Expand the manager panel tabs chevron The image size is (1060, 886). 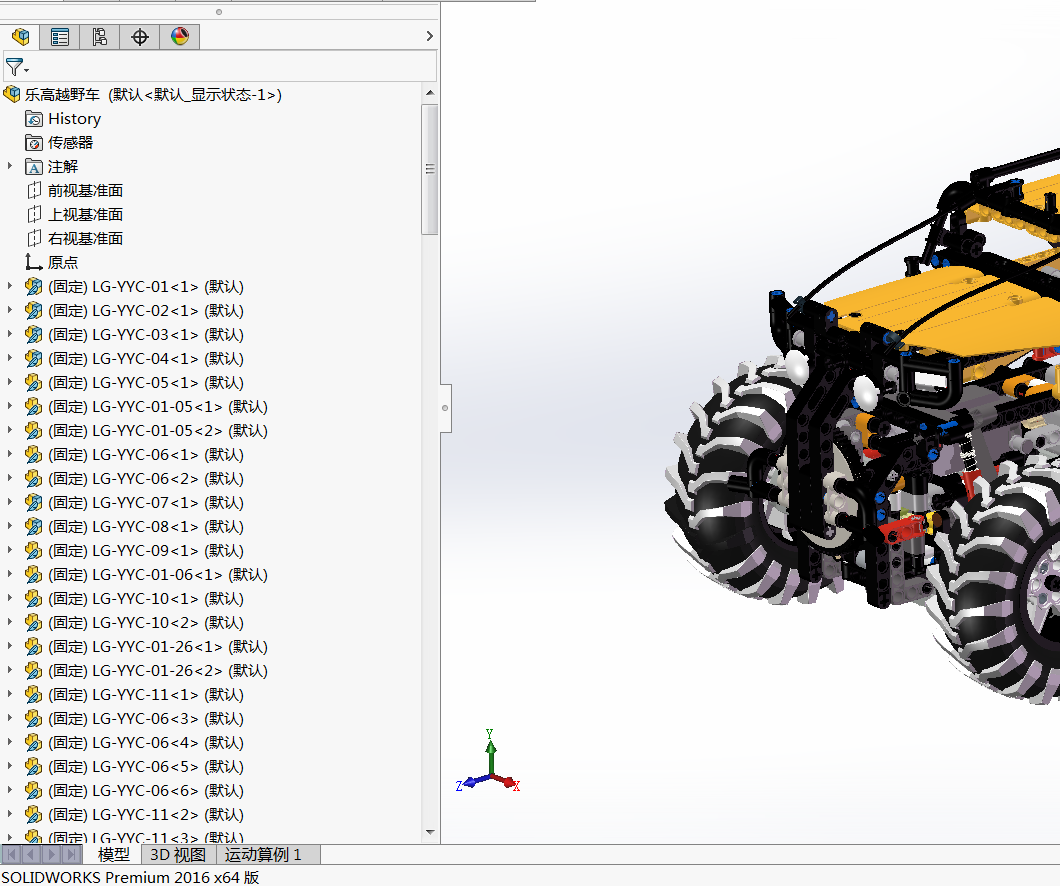click(429, 36)
